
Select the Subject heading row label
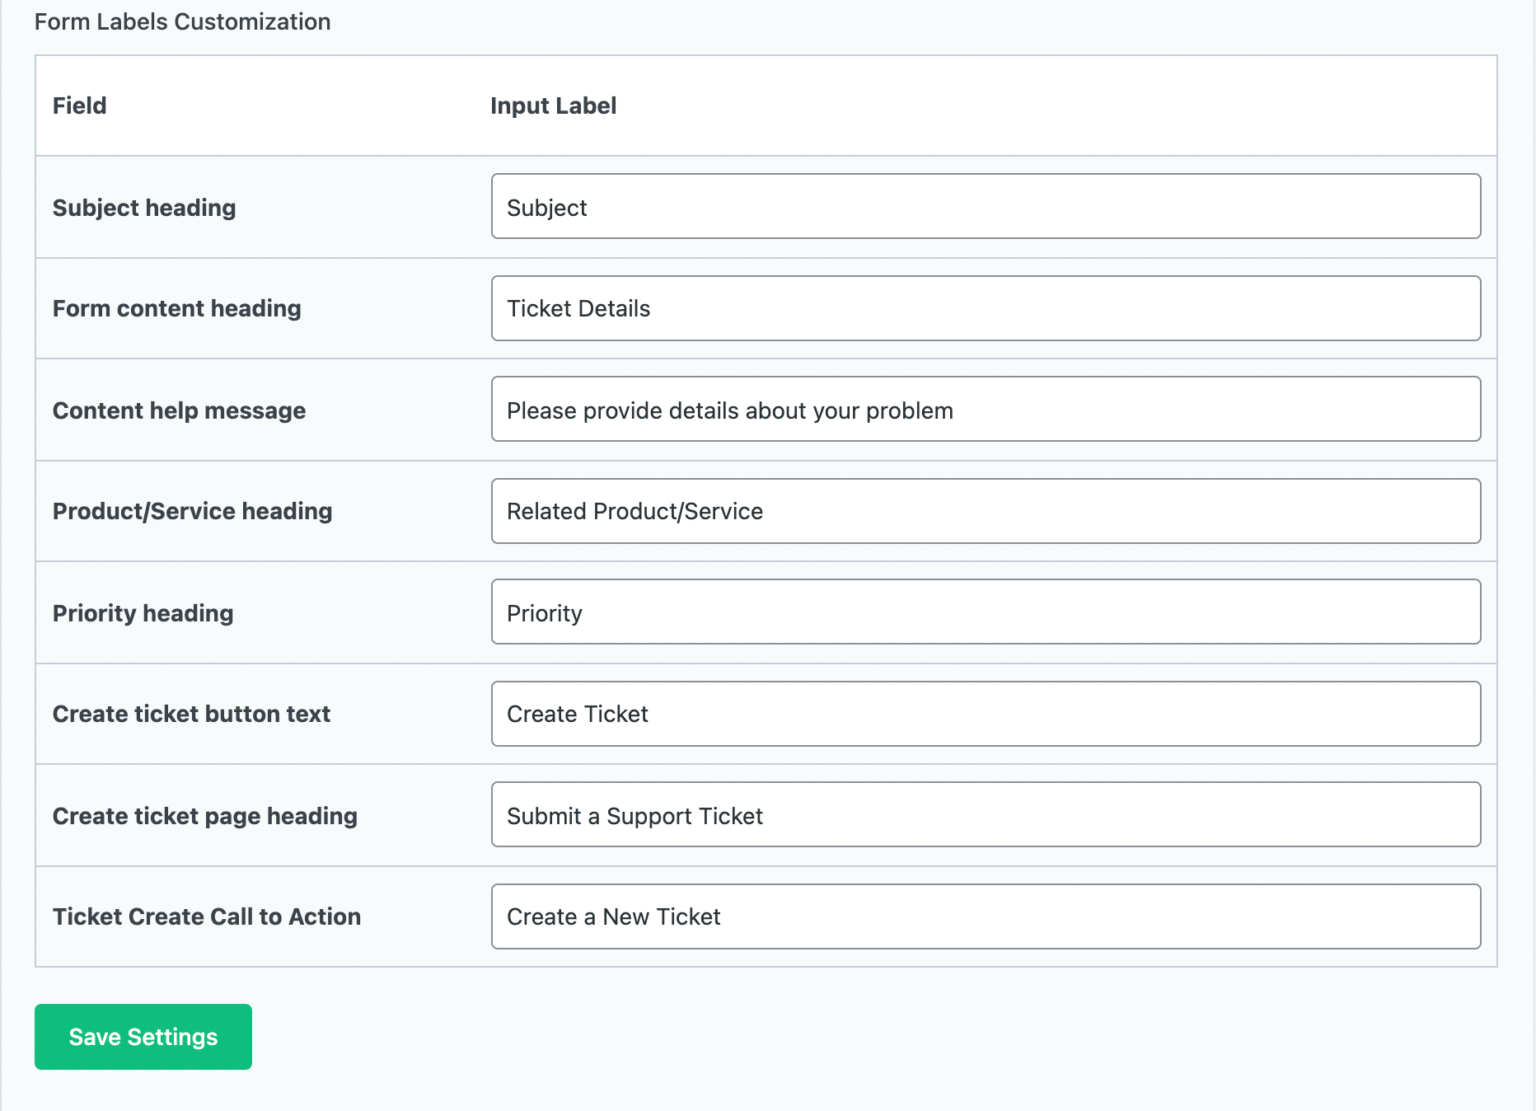point(144,207)
